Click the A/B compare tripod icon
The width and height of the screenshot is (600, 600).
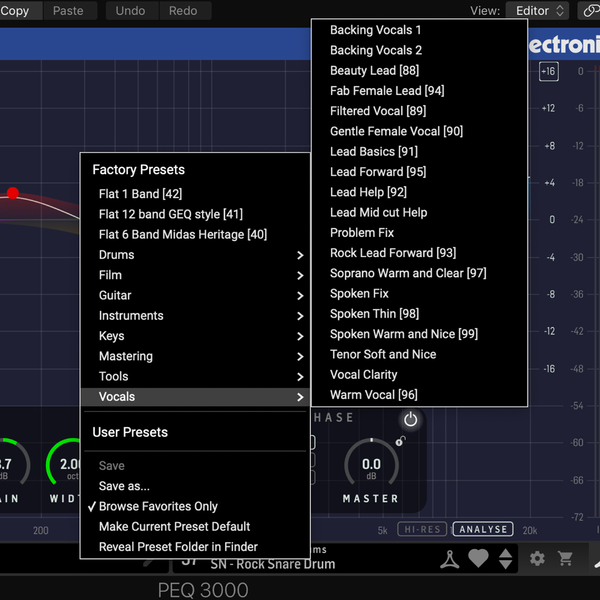(x=450, y=559)
